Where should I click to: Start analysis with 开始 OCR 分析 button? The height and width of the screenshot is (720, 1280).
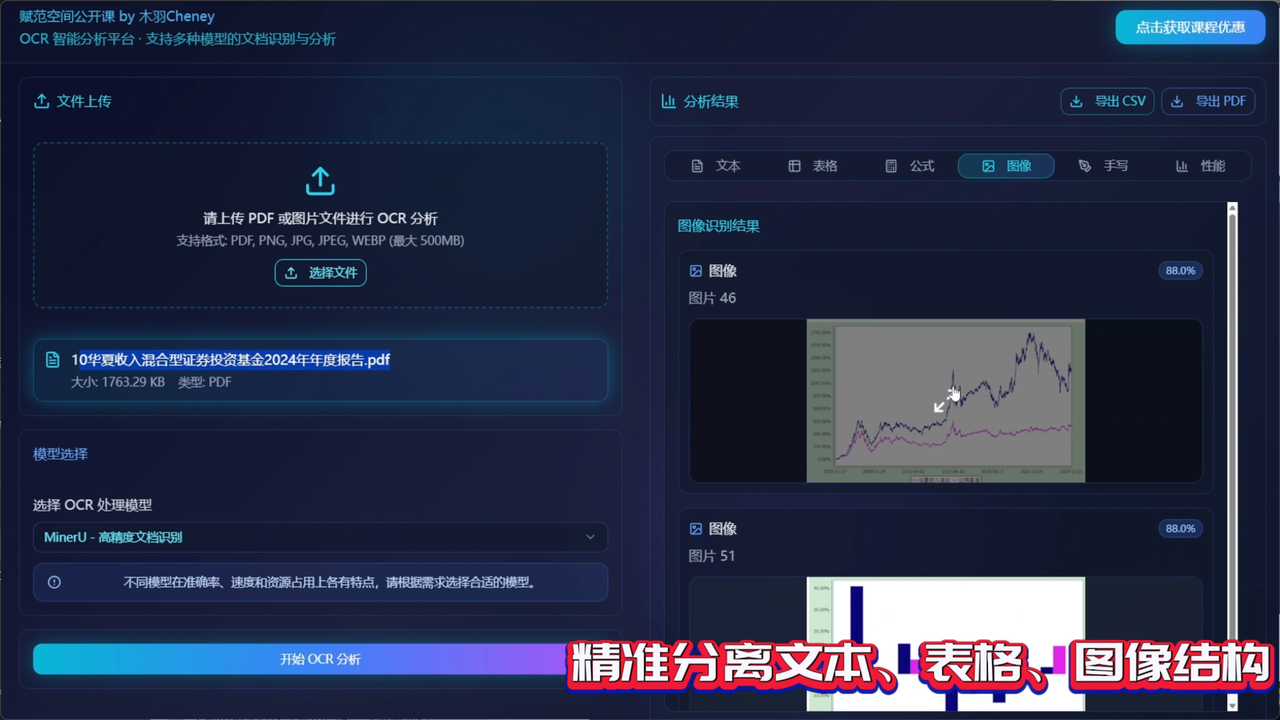pos(320,659)
